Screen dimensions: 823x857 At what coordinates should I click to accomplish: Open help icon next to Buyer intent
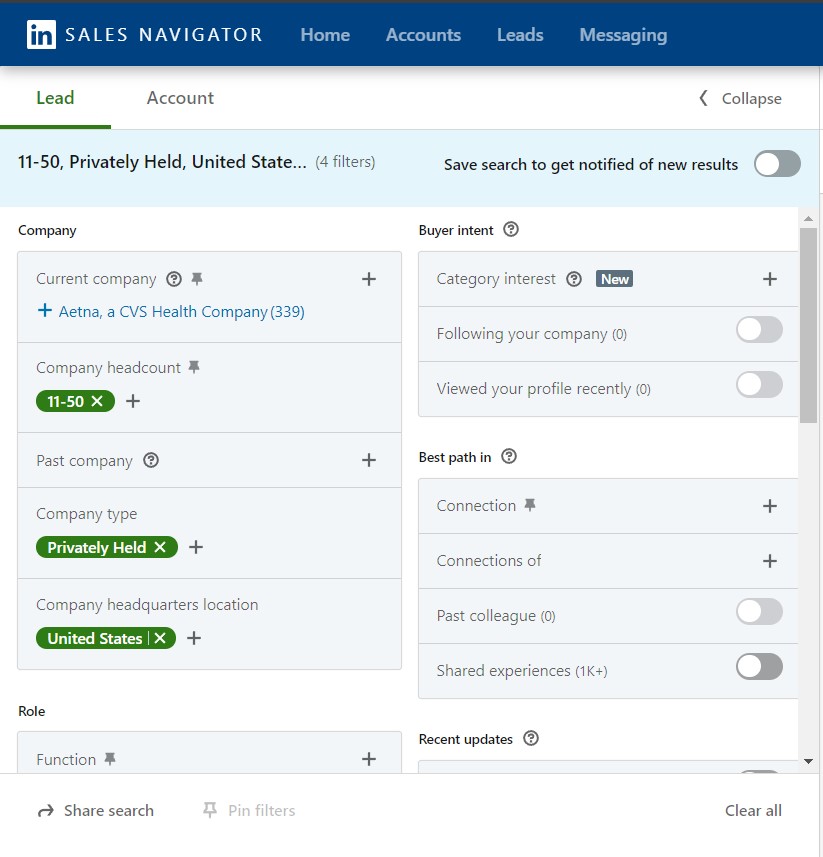pos(511,230)
